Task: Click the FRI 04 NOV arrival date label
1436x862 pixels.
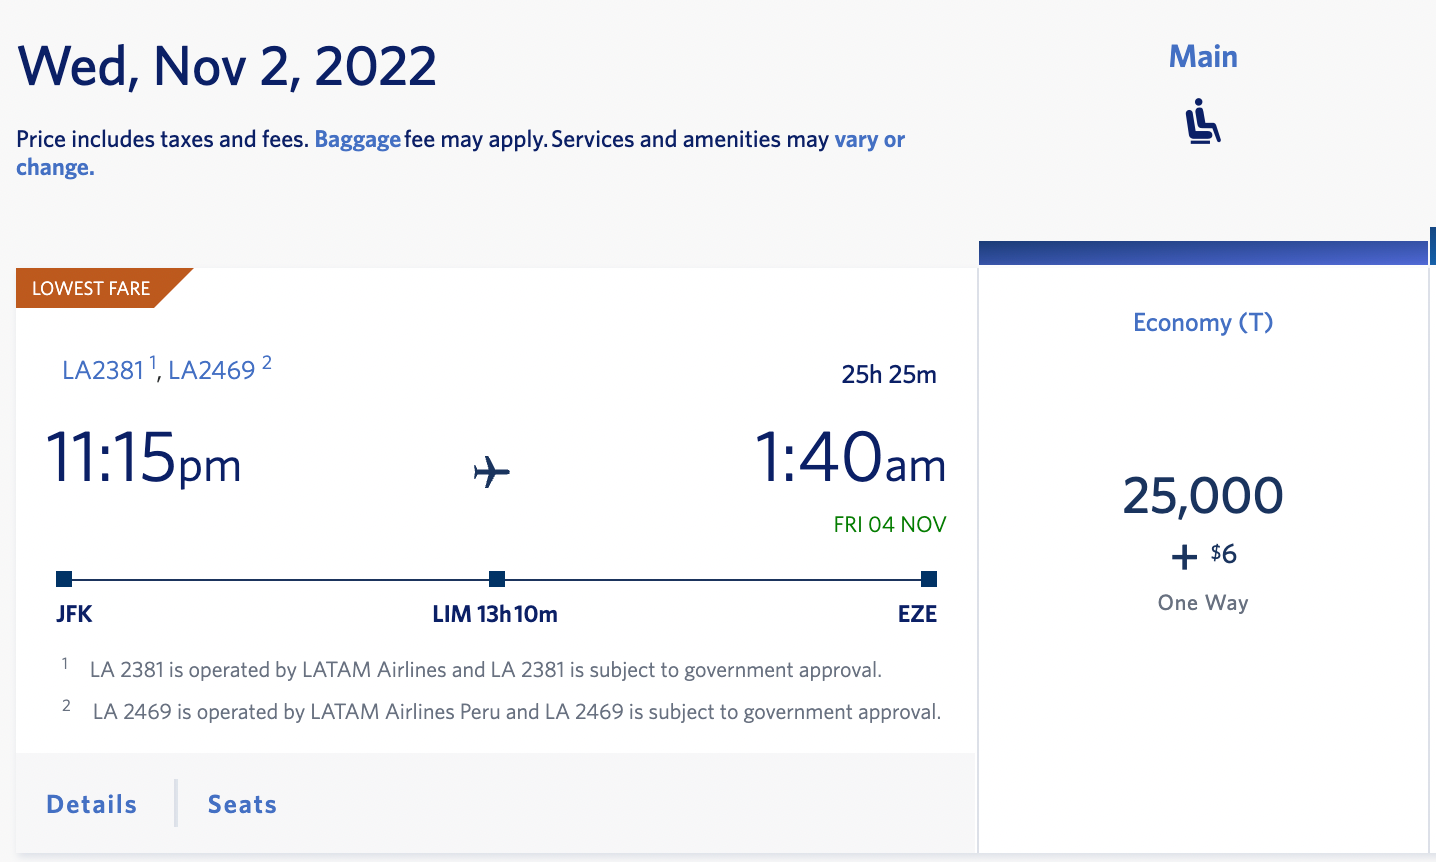Action: (889, 524)
